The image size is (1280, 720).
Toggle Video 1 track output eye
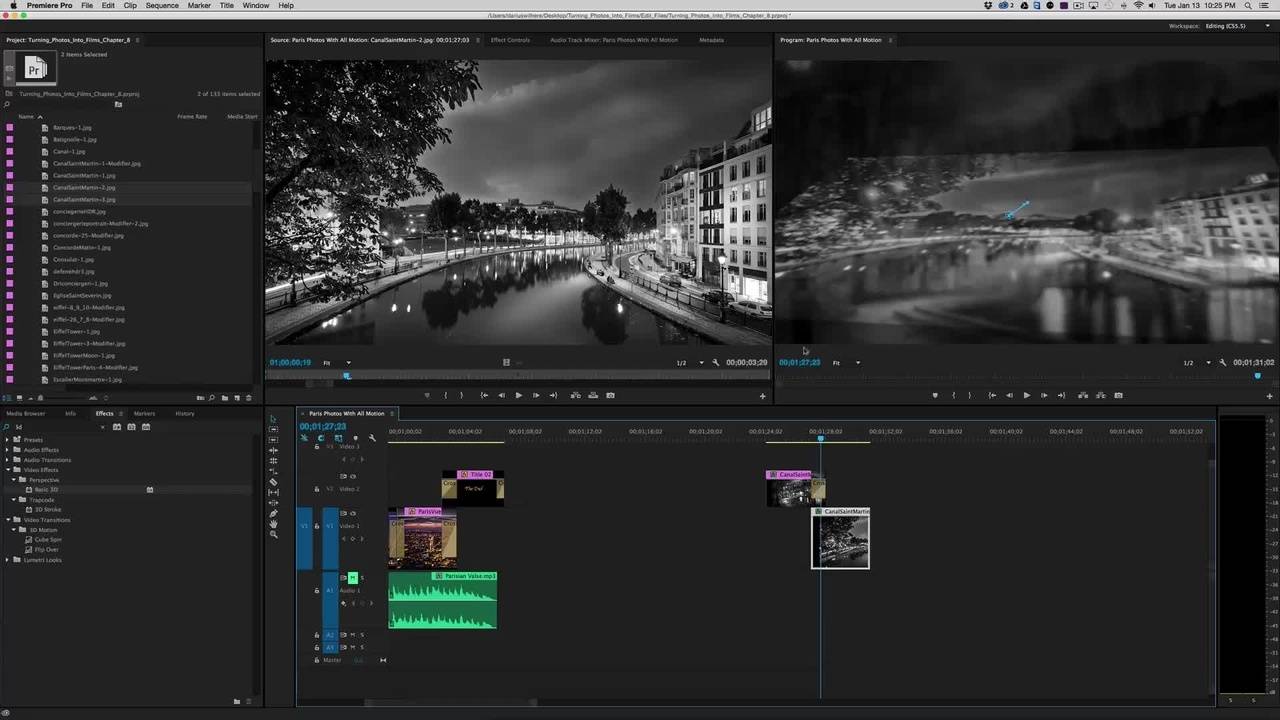pyautogui.click(x=352, y=513)
